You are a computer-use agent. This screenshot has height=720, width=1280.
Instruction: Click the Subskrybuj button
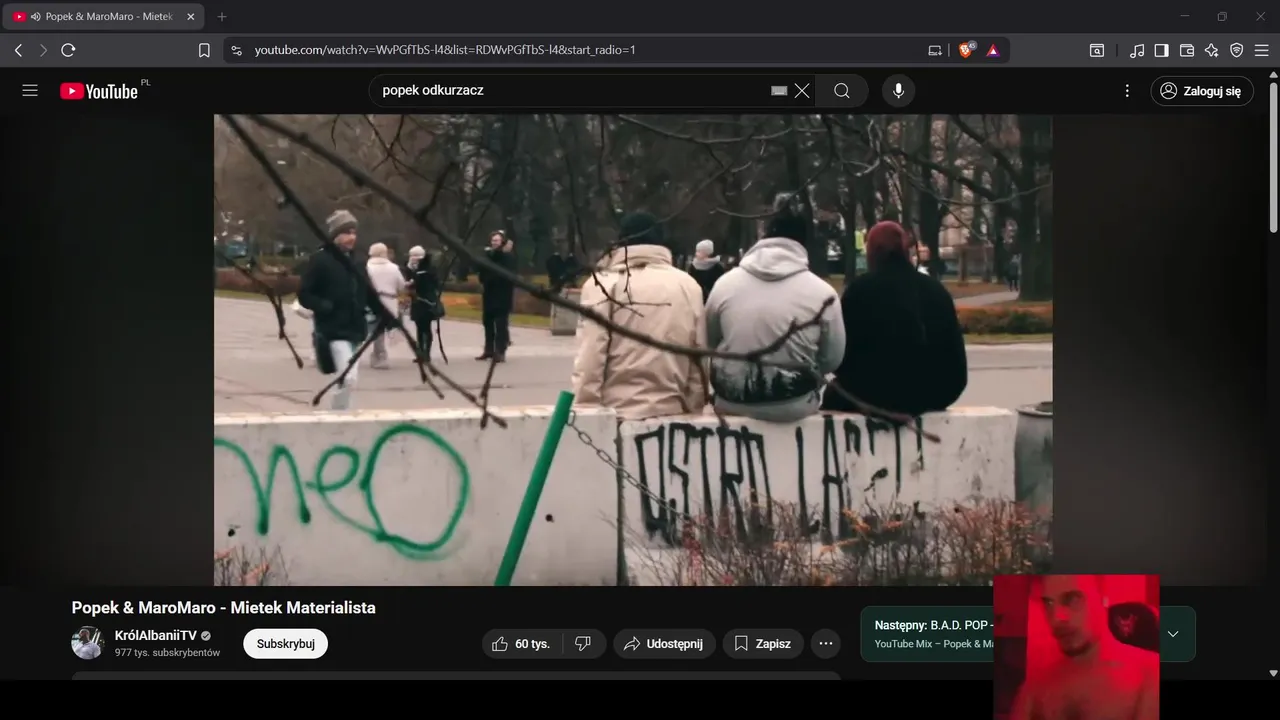[x=285, y=644]
